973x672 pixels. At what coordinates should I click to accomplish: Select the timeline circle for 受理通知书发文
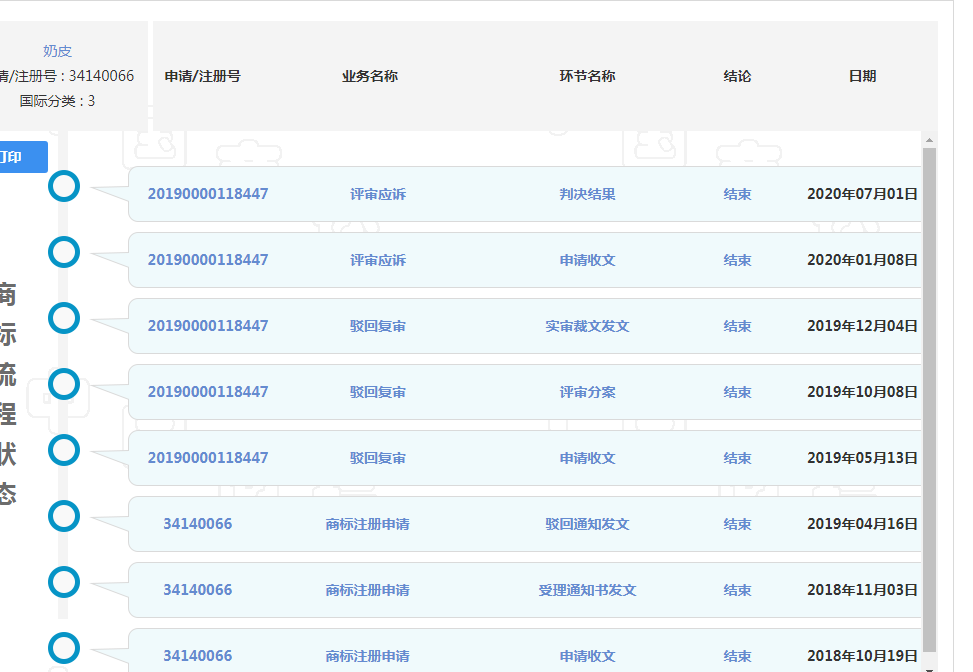pyautogui.click(x=63, y=582)
